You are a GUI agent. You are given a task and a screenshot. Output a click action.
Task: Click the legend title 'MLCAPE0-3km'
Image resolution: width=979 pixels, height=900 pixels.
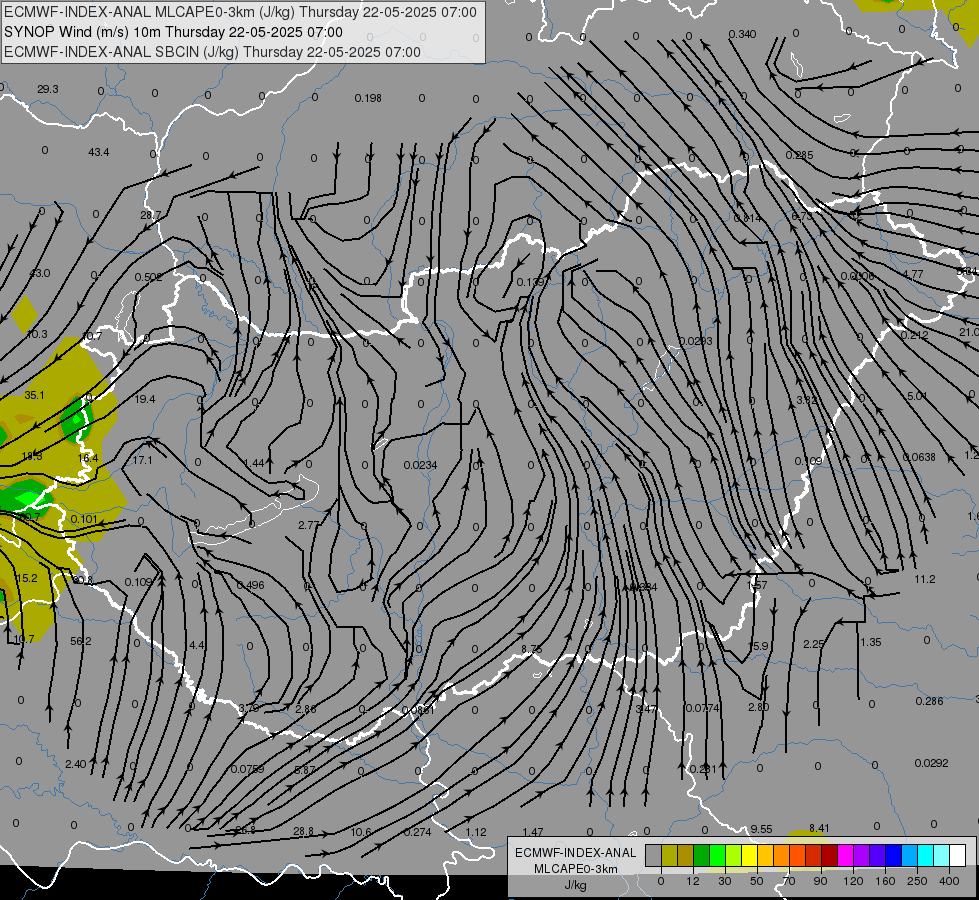point(576,869)
